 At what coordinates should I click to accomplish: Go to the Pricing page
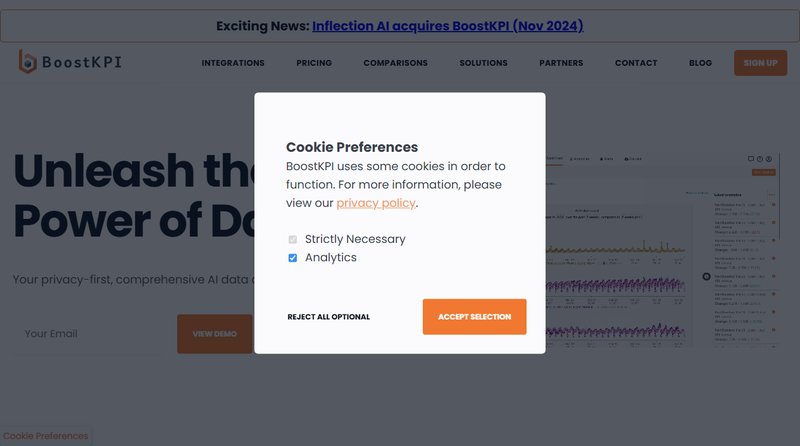pos(314,63)
